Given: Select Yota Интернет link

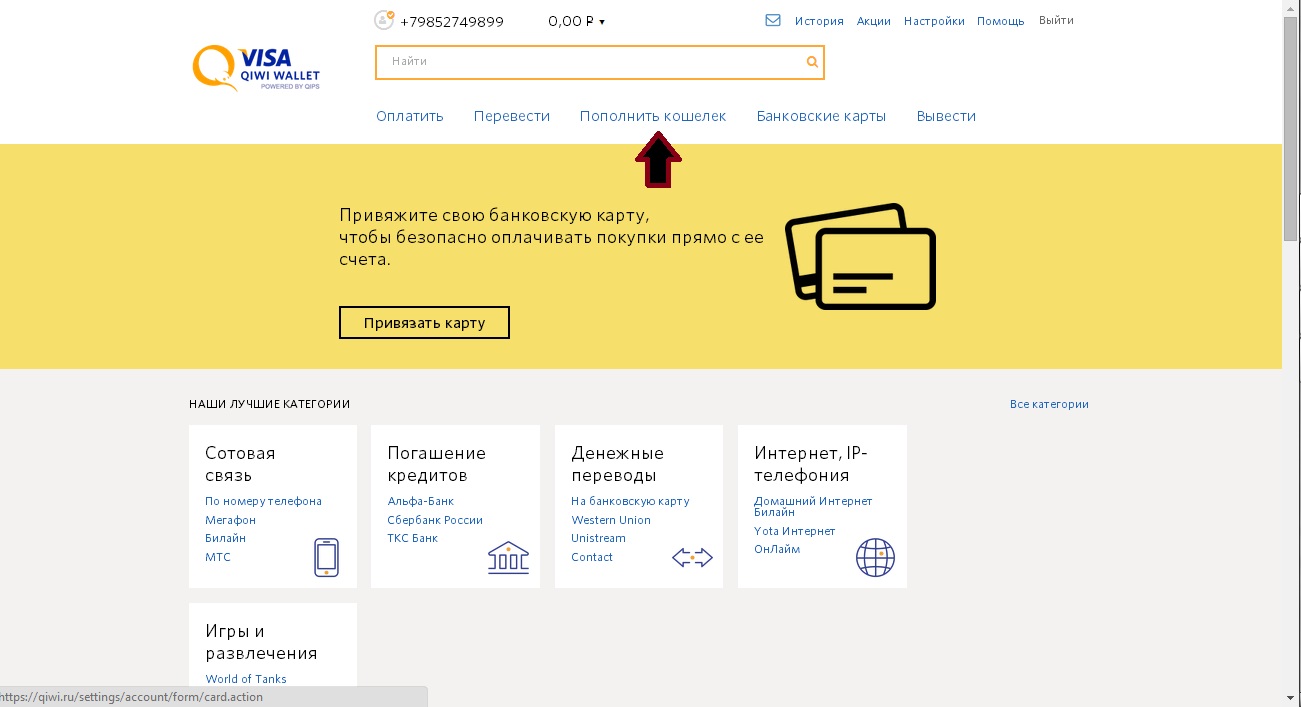Looking at the screenshot, I should point(795,531).
